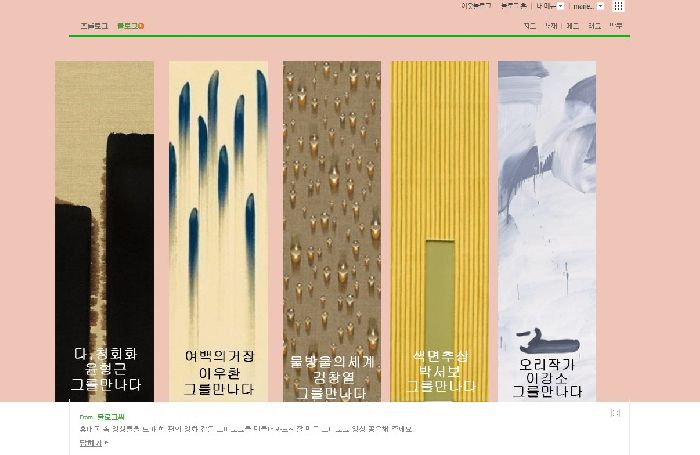This screenshot has height=455, width=700.
Task: Go to the 이웃블로그 link
Action: tap(476, 6)
